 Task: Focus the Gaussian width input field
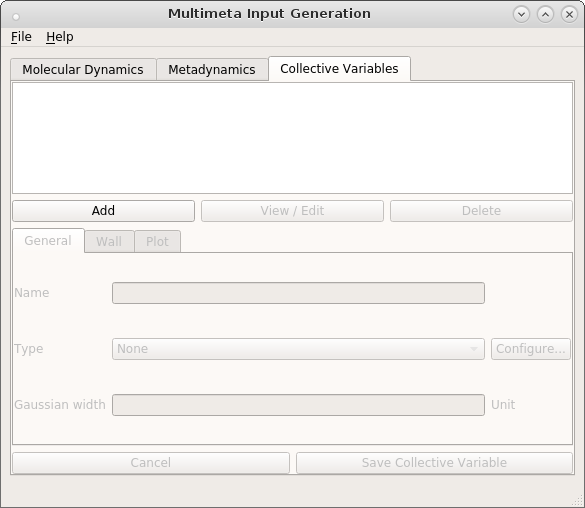[x=298, y=405]
